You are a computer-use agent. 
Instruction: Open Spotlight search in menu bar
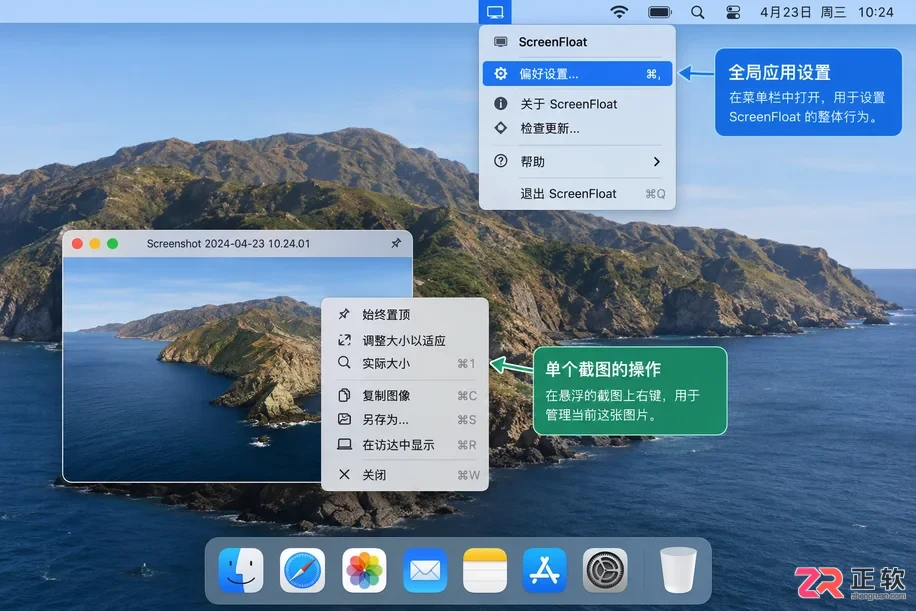coord(697,12)
